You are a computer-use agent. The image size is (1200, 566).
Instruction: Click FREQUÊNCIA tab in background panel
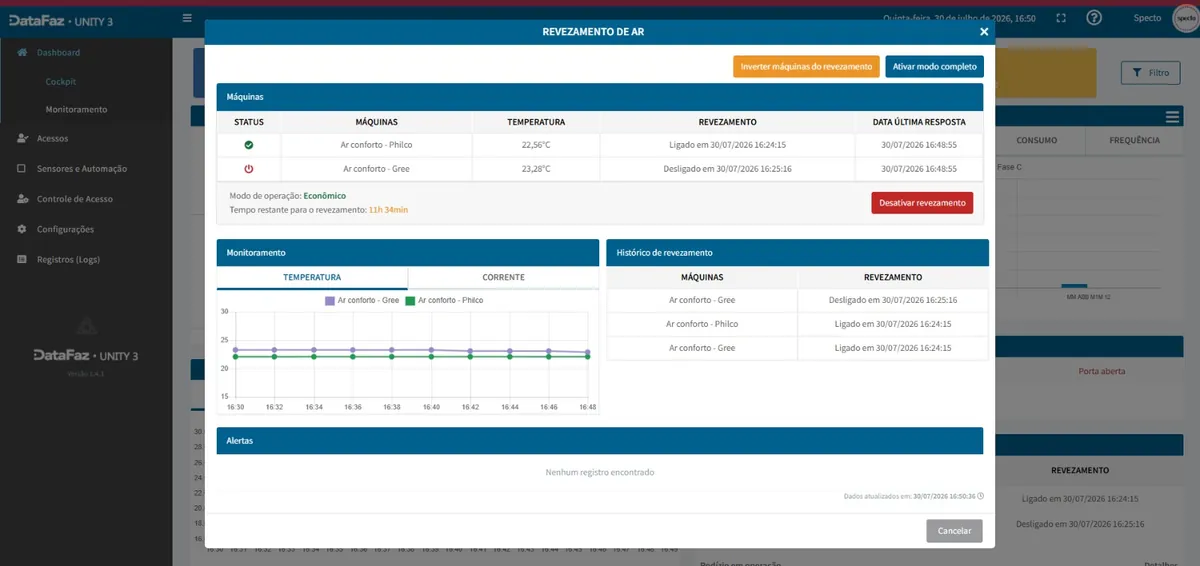click(1134, 140)
